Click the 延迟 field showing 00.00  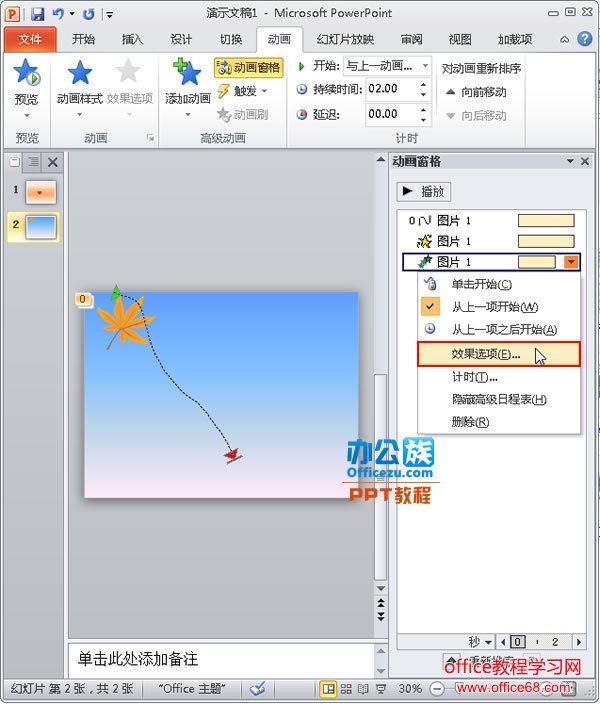pyautogui.click(x=393, y=114)
